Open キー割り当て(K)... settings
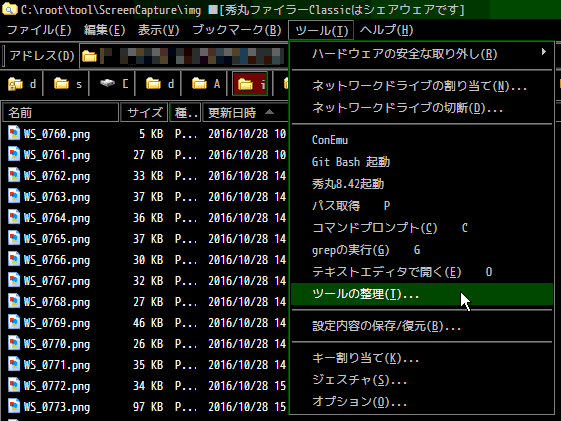561x421 pixels. point(422,358)
